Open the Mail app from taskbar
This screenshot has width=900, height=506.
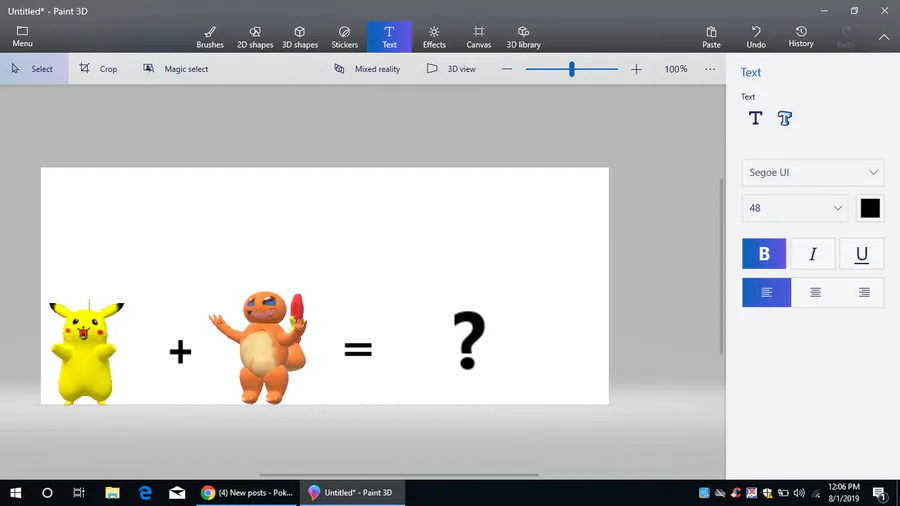(177, 493)
